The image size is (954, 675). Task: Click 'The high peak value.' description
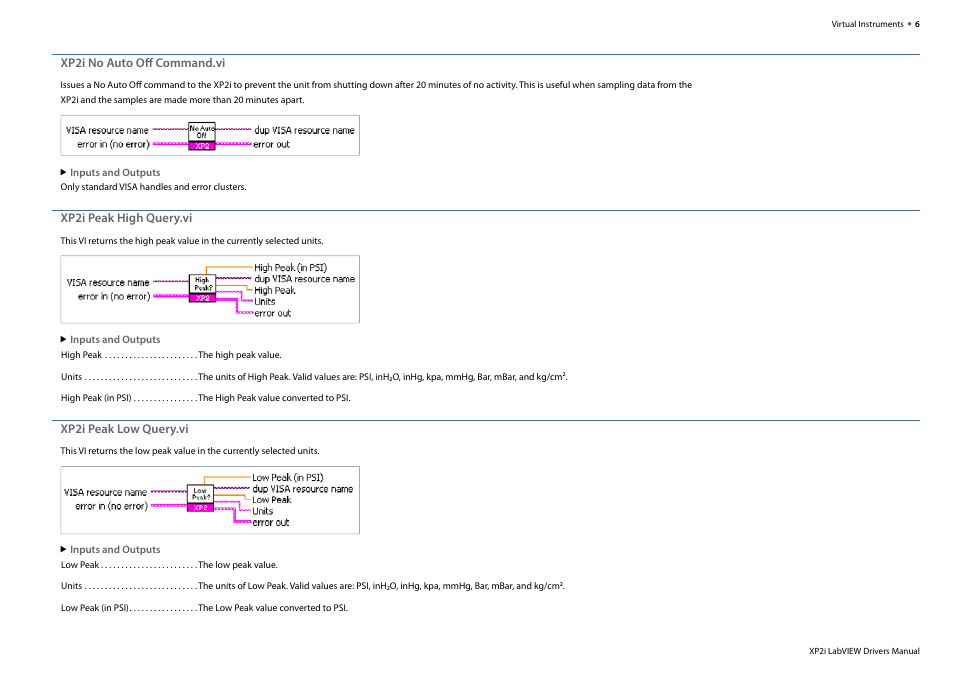[x=240, y=355]
